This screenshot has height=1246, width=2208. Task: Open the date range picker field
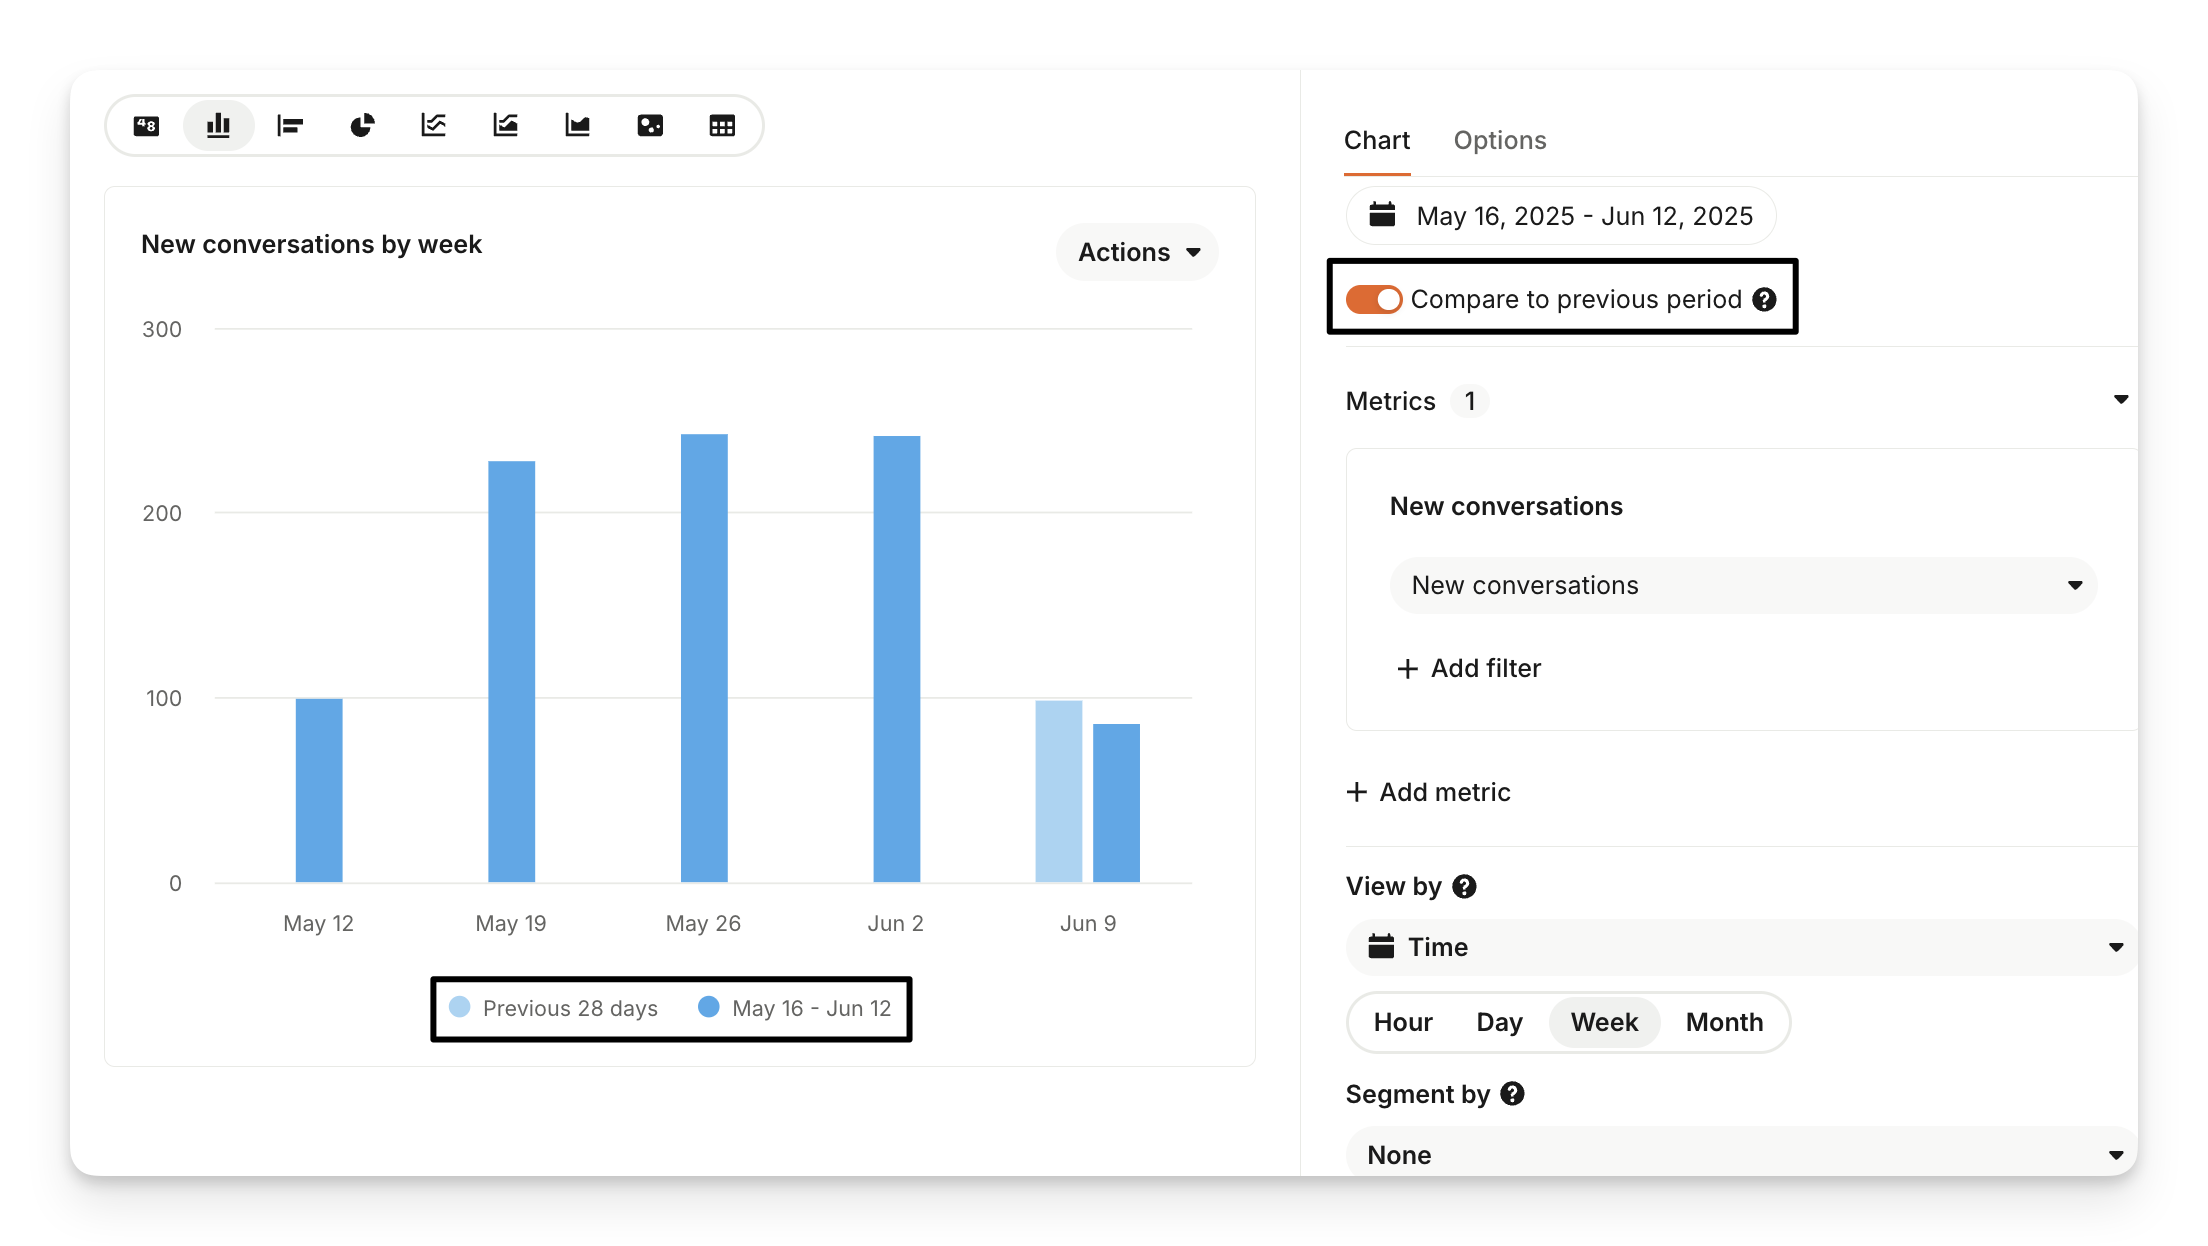pyautogui.click(x=1561, y=216)
